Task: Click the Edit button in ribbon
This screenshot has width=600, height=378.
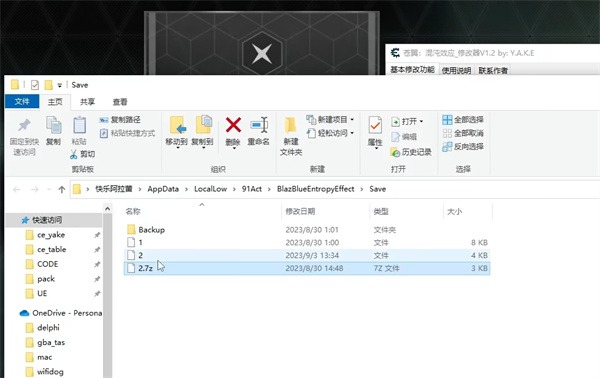Action: 404,137
